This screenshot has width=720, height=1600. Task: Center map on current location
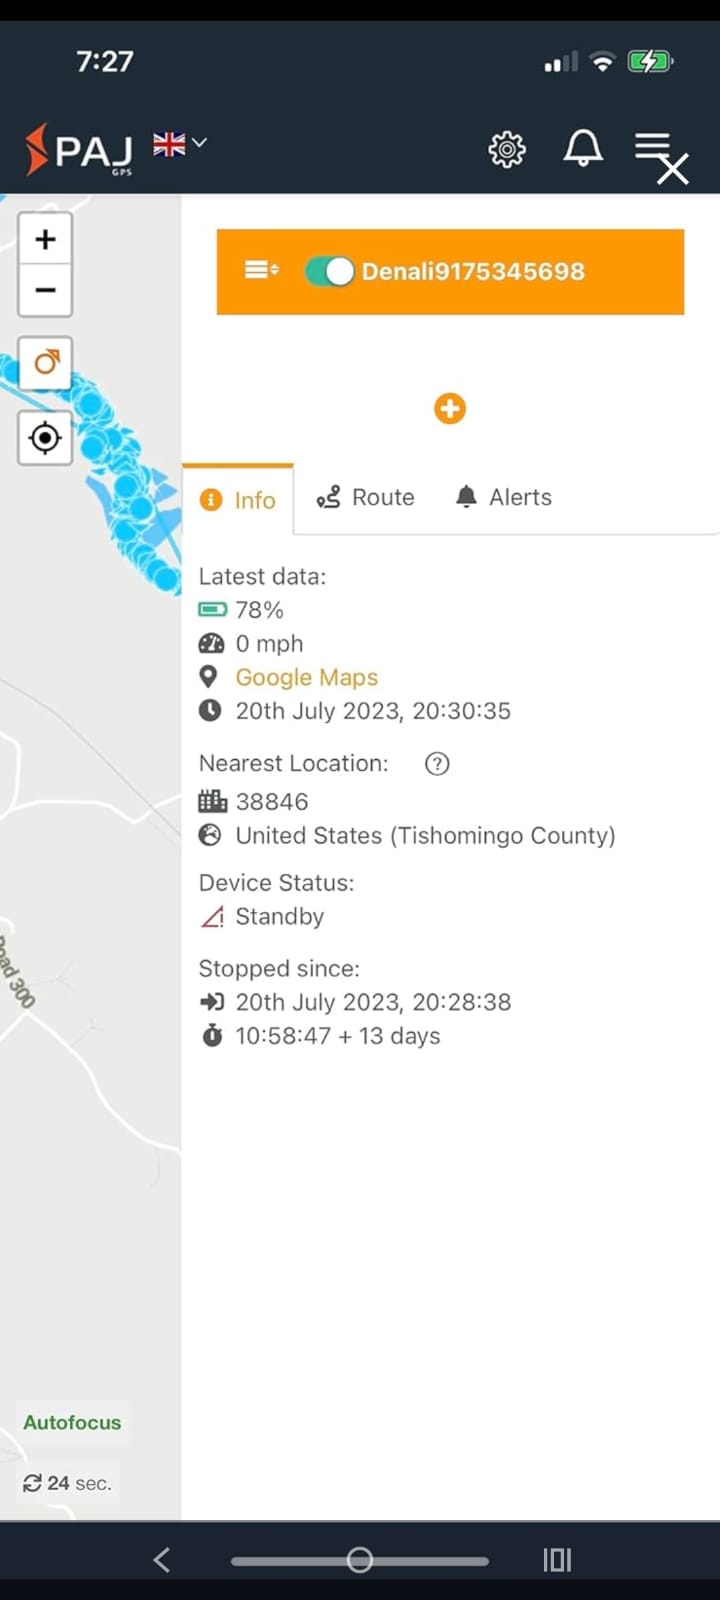[45, 438]
